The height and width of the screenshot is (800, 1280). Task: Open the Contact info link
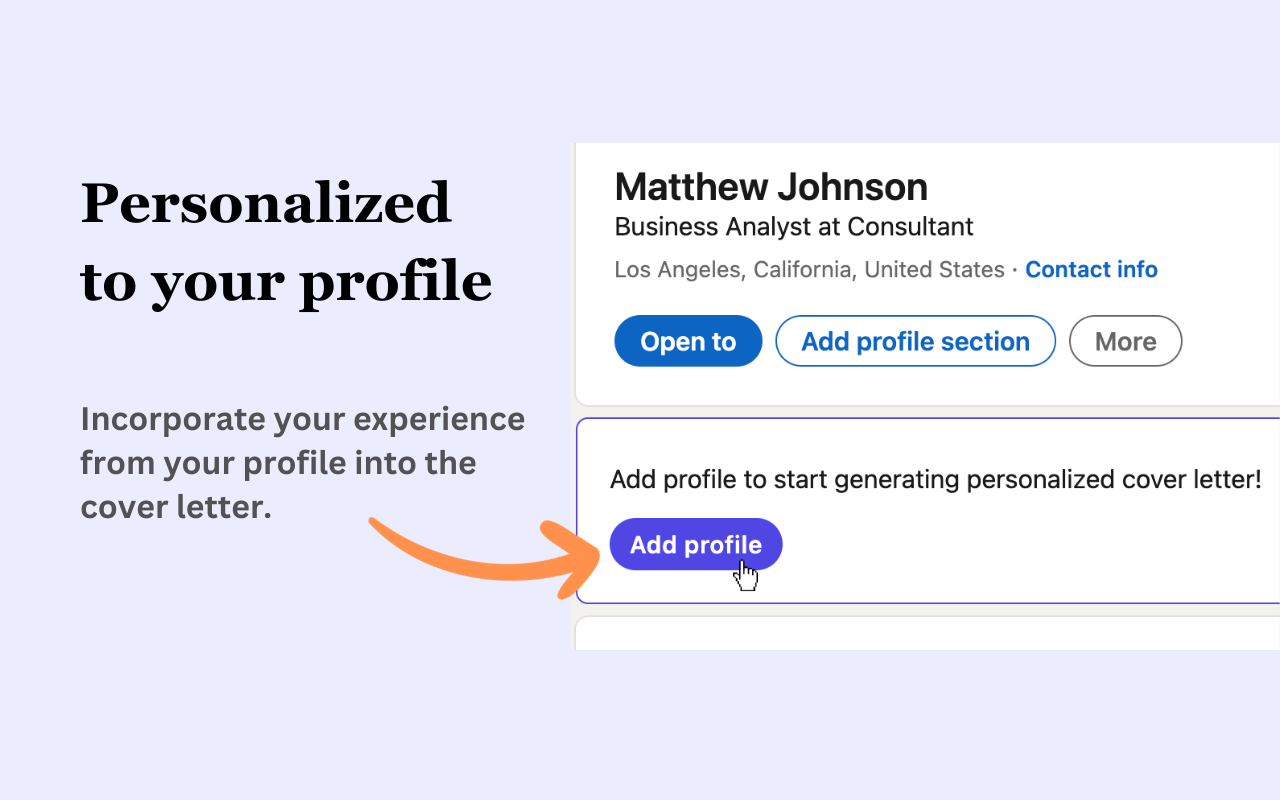[1091, 270]
